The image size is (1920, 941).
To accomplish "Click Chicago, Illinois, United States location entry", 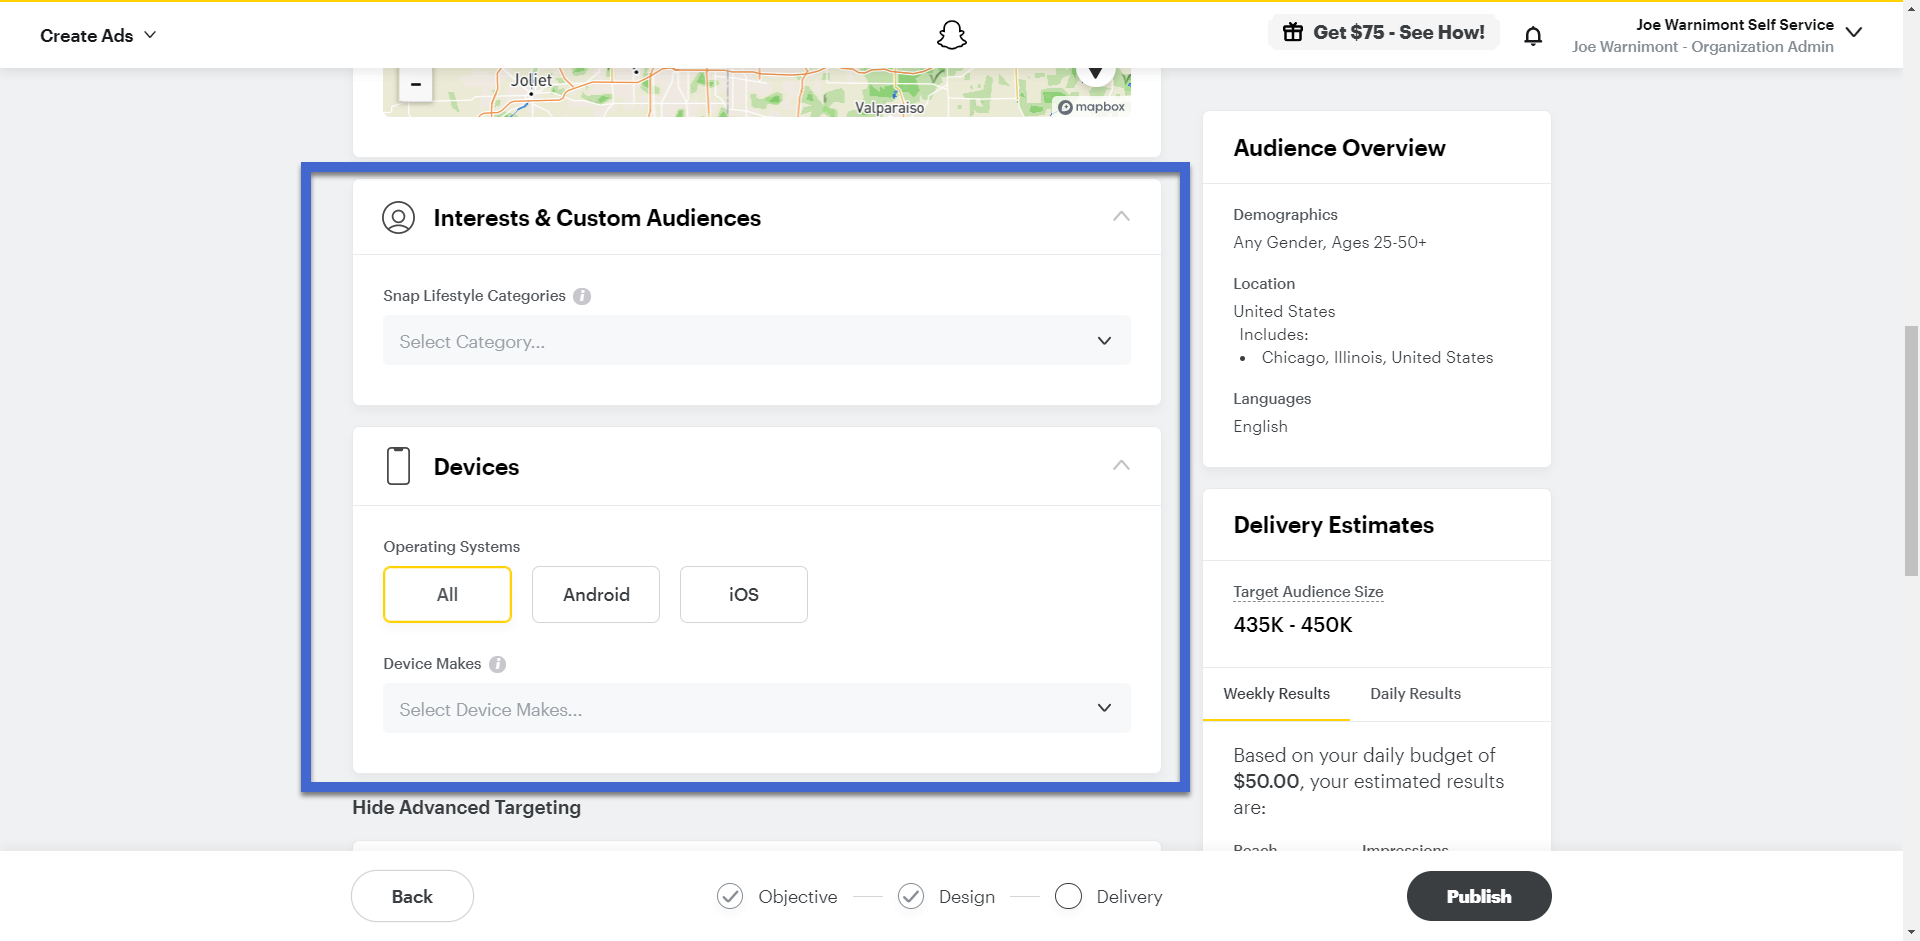I will pos(1377,358).
